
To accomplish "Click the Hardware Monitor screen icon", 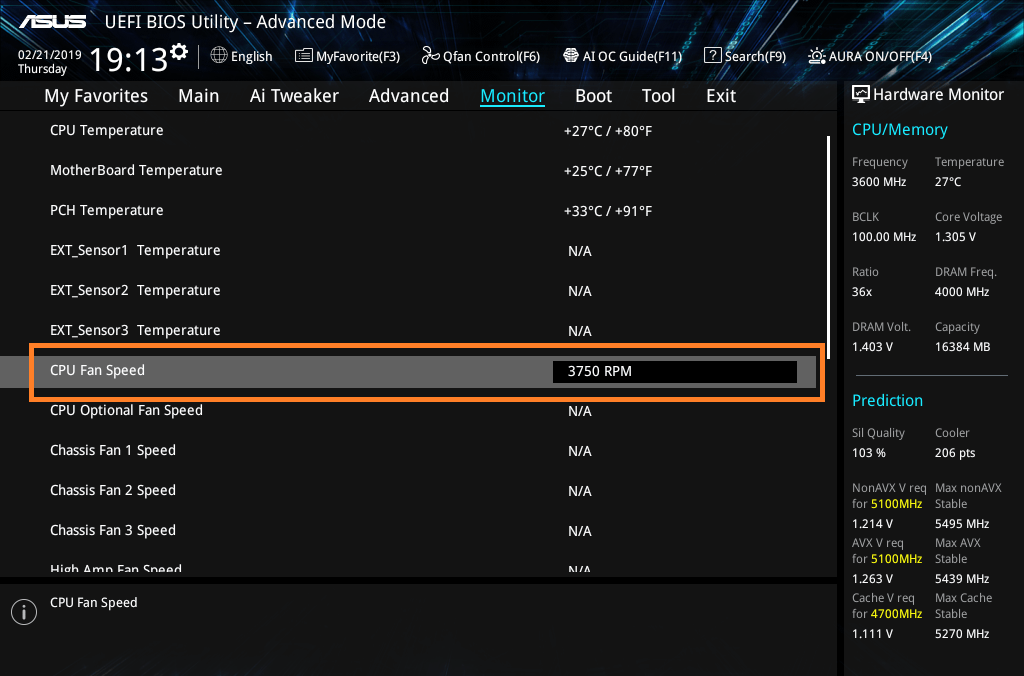I will [861, 94].
